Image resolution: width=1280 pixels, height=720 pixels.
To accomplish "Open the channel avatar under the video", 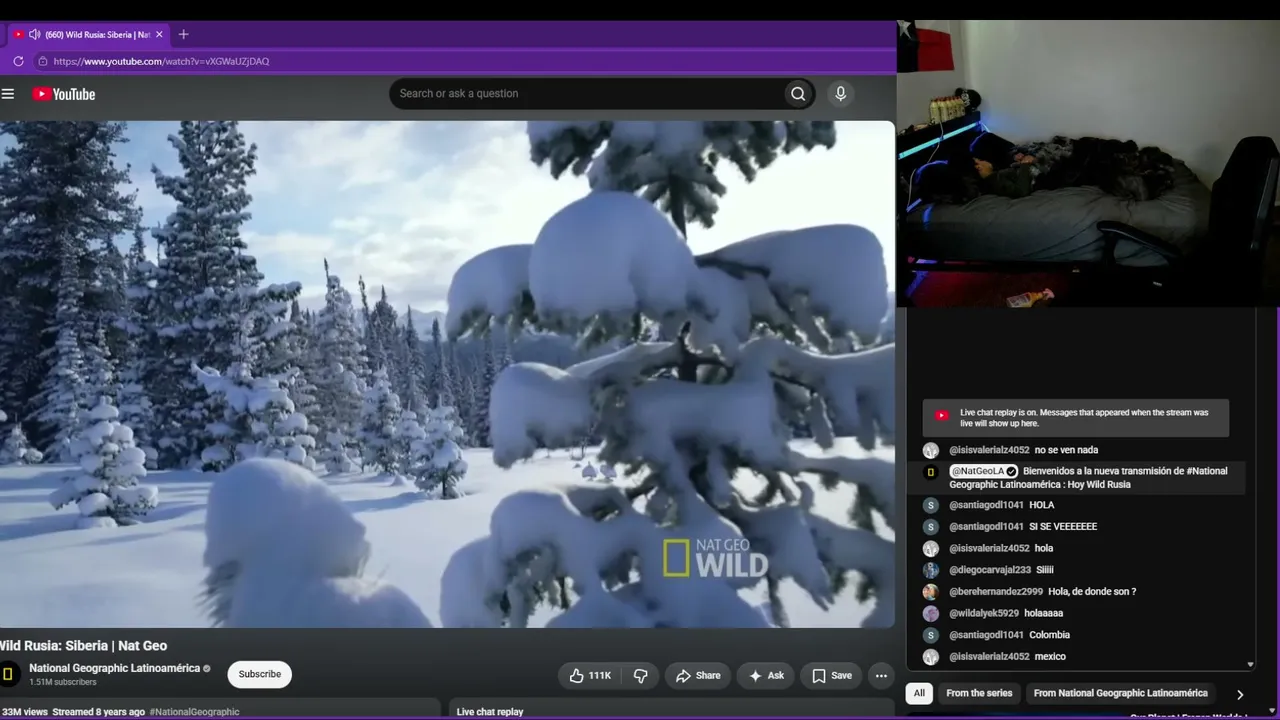I will click(8, 674).
